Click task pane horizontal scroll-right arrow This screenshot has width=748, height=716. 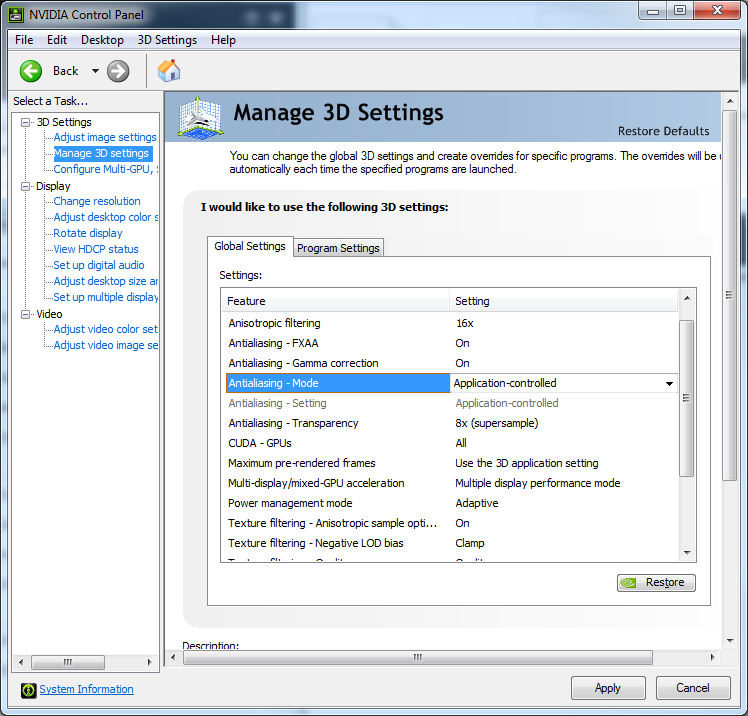click(149, 663)
